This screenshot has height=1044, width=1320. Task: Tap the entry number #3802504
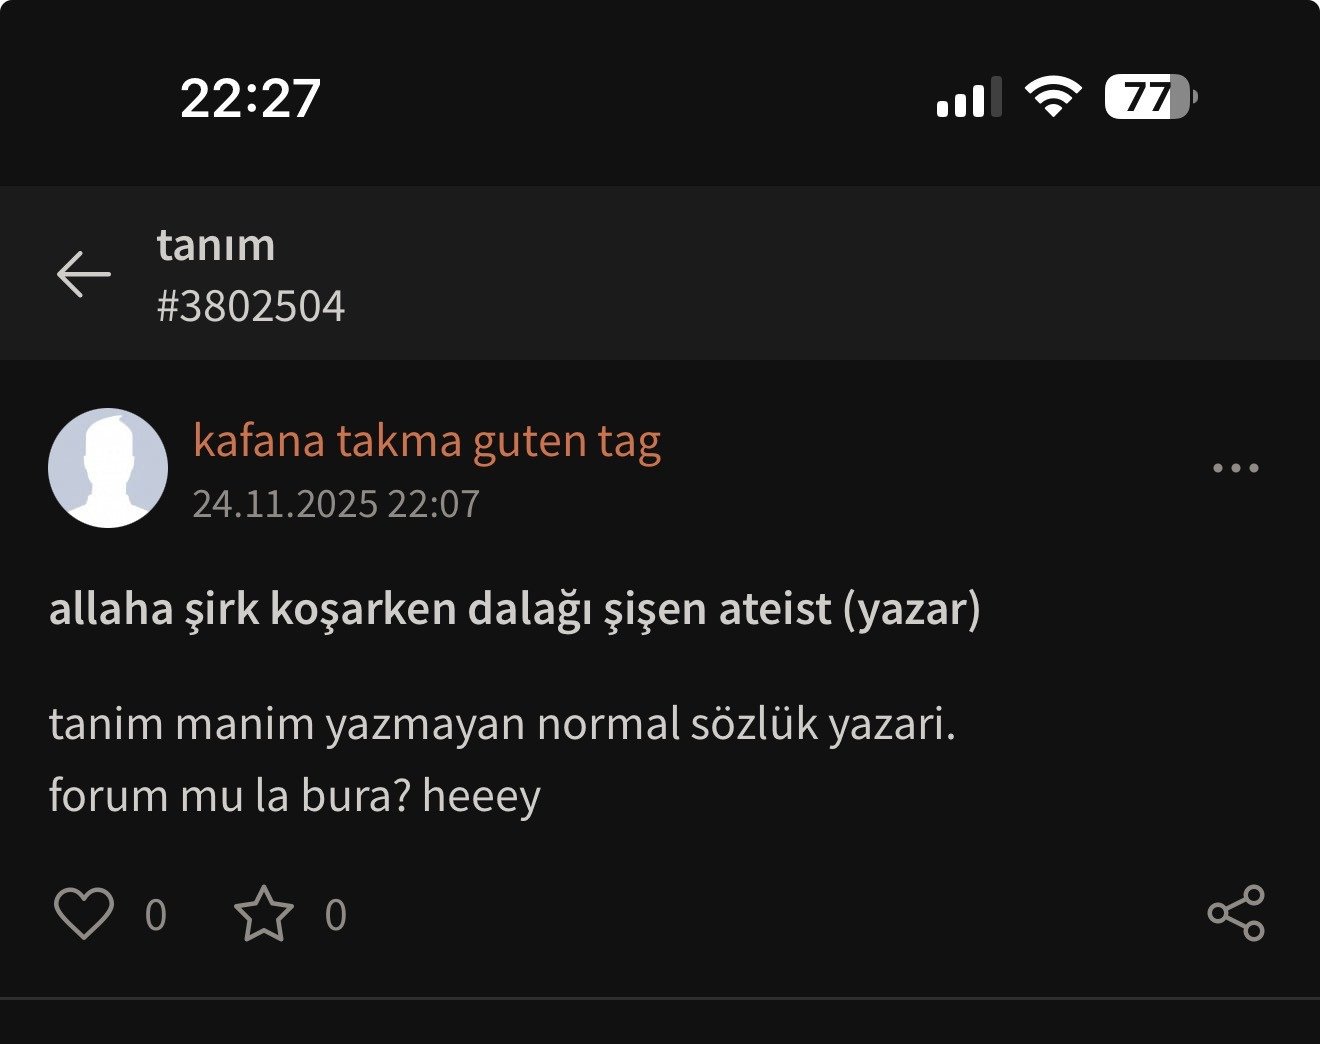pos(251,306)
